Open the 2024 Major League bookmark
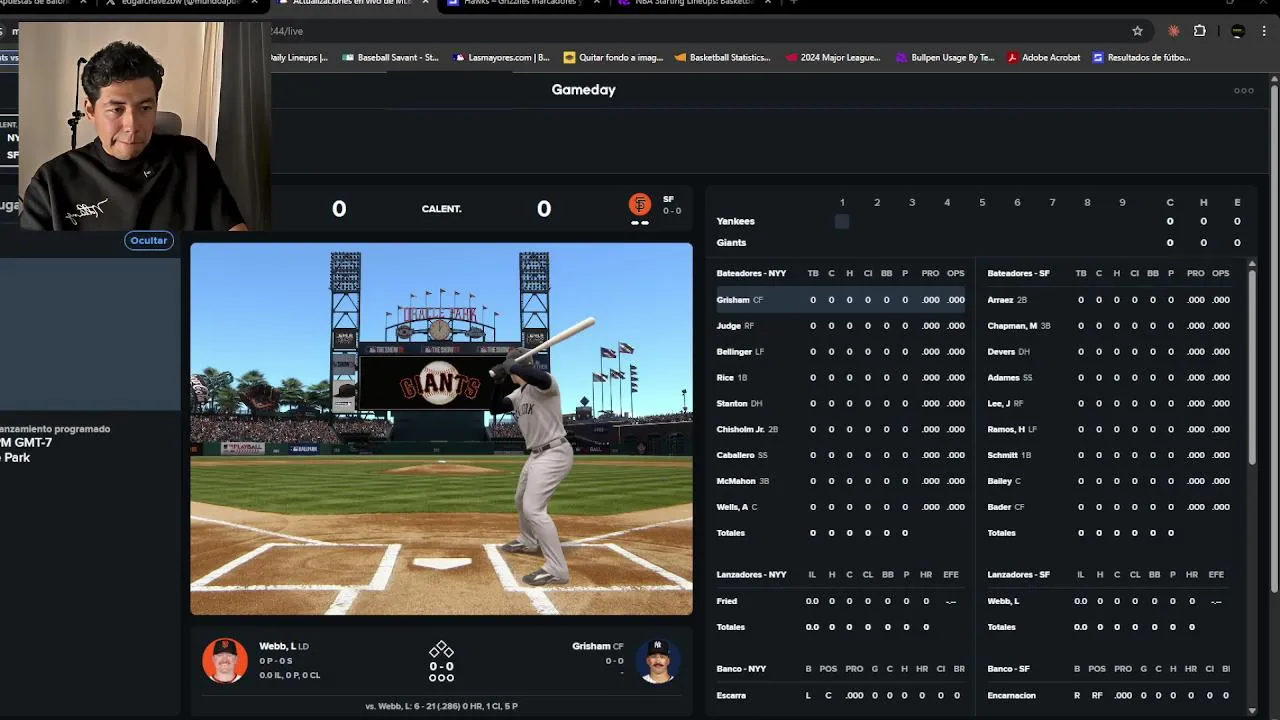This screenshot has height=720, width=1280. (x=833, y=58)
